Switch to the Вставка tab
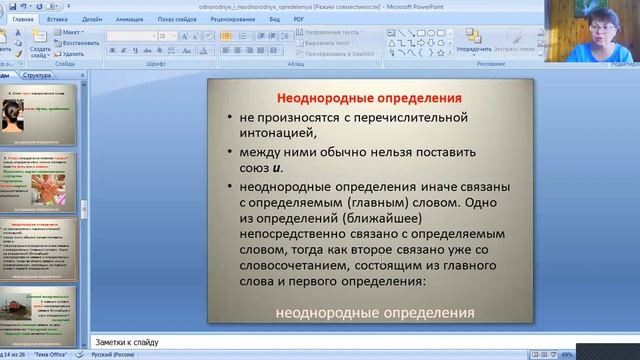 coord(57,19)
